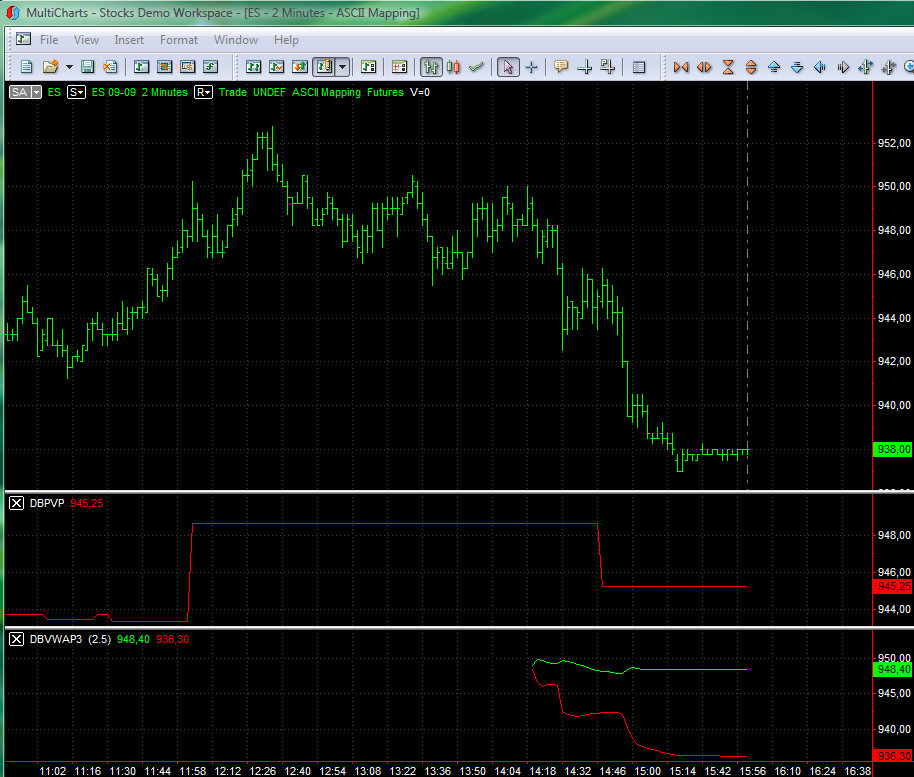Click the Insert Signal arrows icon
The height and width of the screenshot is (777, 914).
[x=300, y=67]
